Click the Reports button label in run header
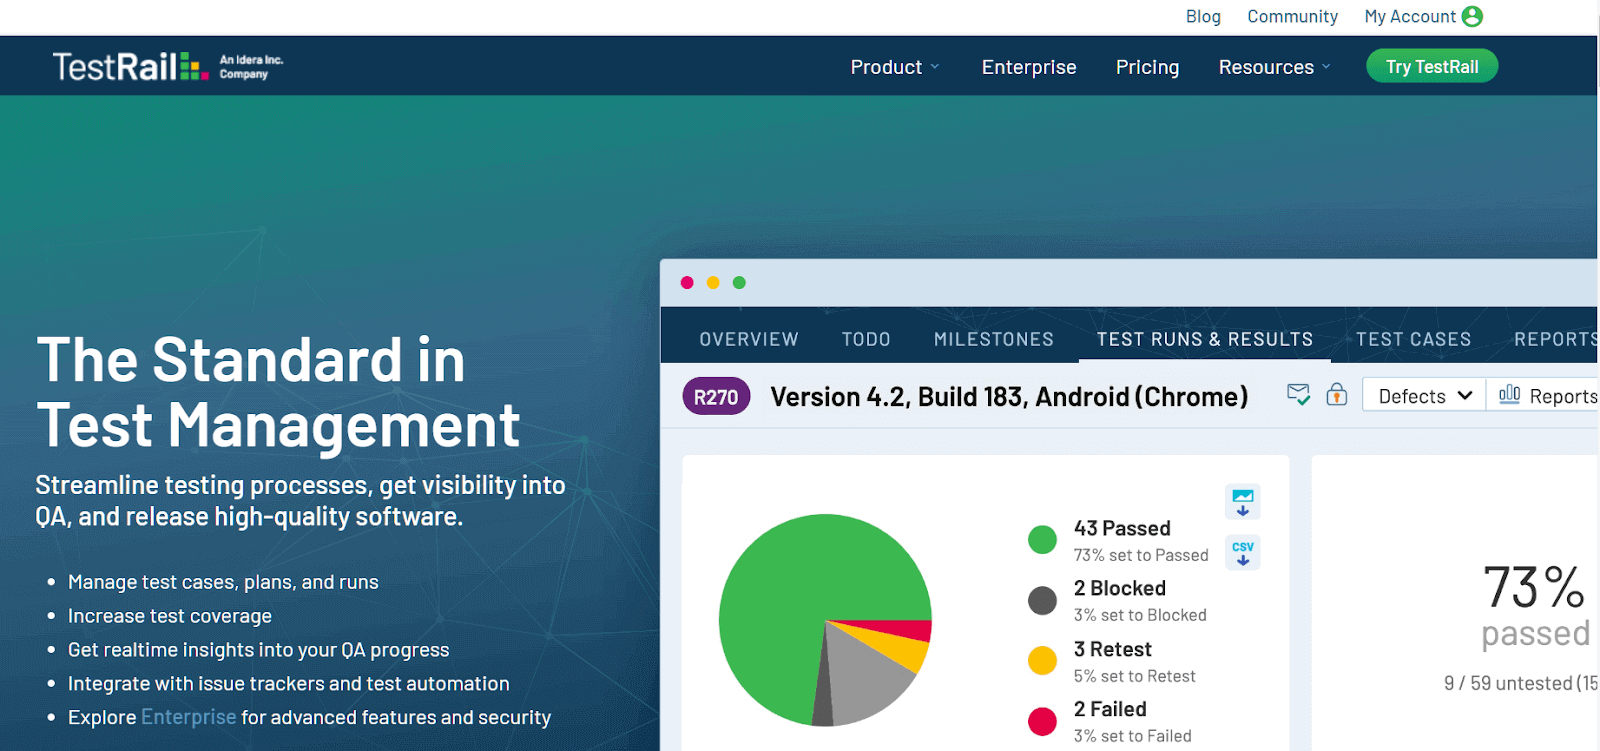The height and width of the screenshot is (751, 1600). click(1564, 396)
